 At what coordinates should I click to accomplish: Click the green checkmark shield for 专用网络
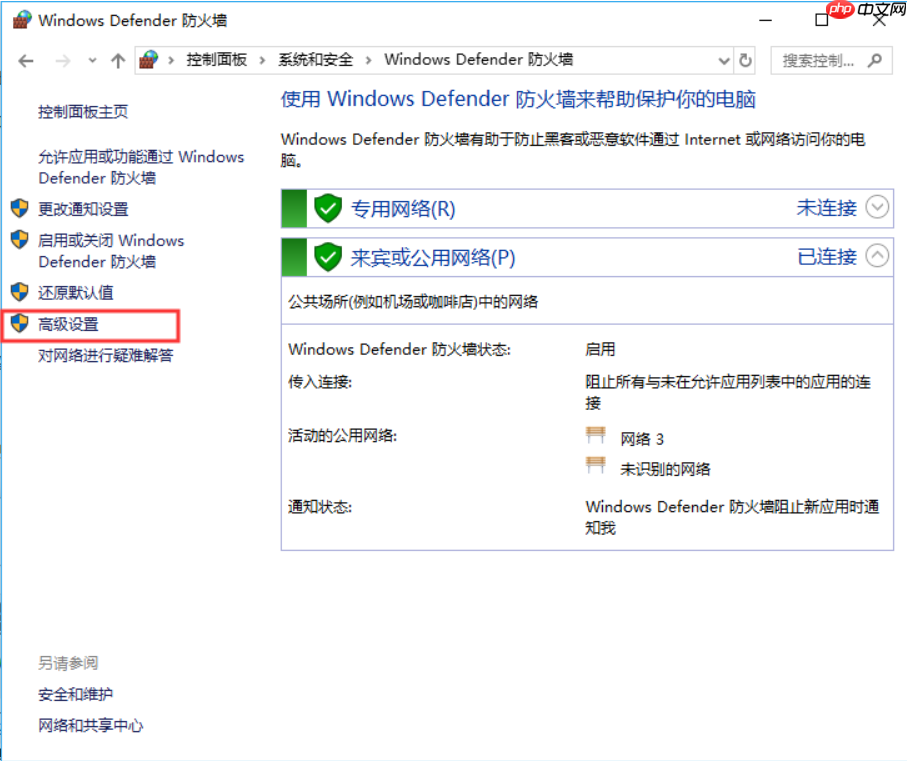tap(328, 208)
